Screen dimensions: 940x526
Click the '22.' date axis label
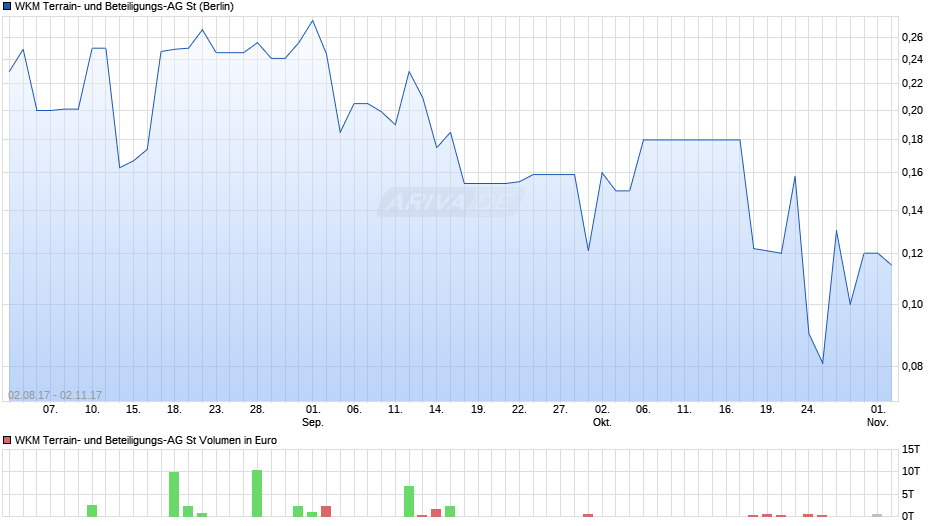click(x=519, y=410)
